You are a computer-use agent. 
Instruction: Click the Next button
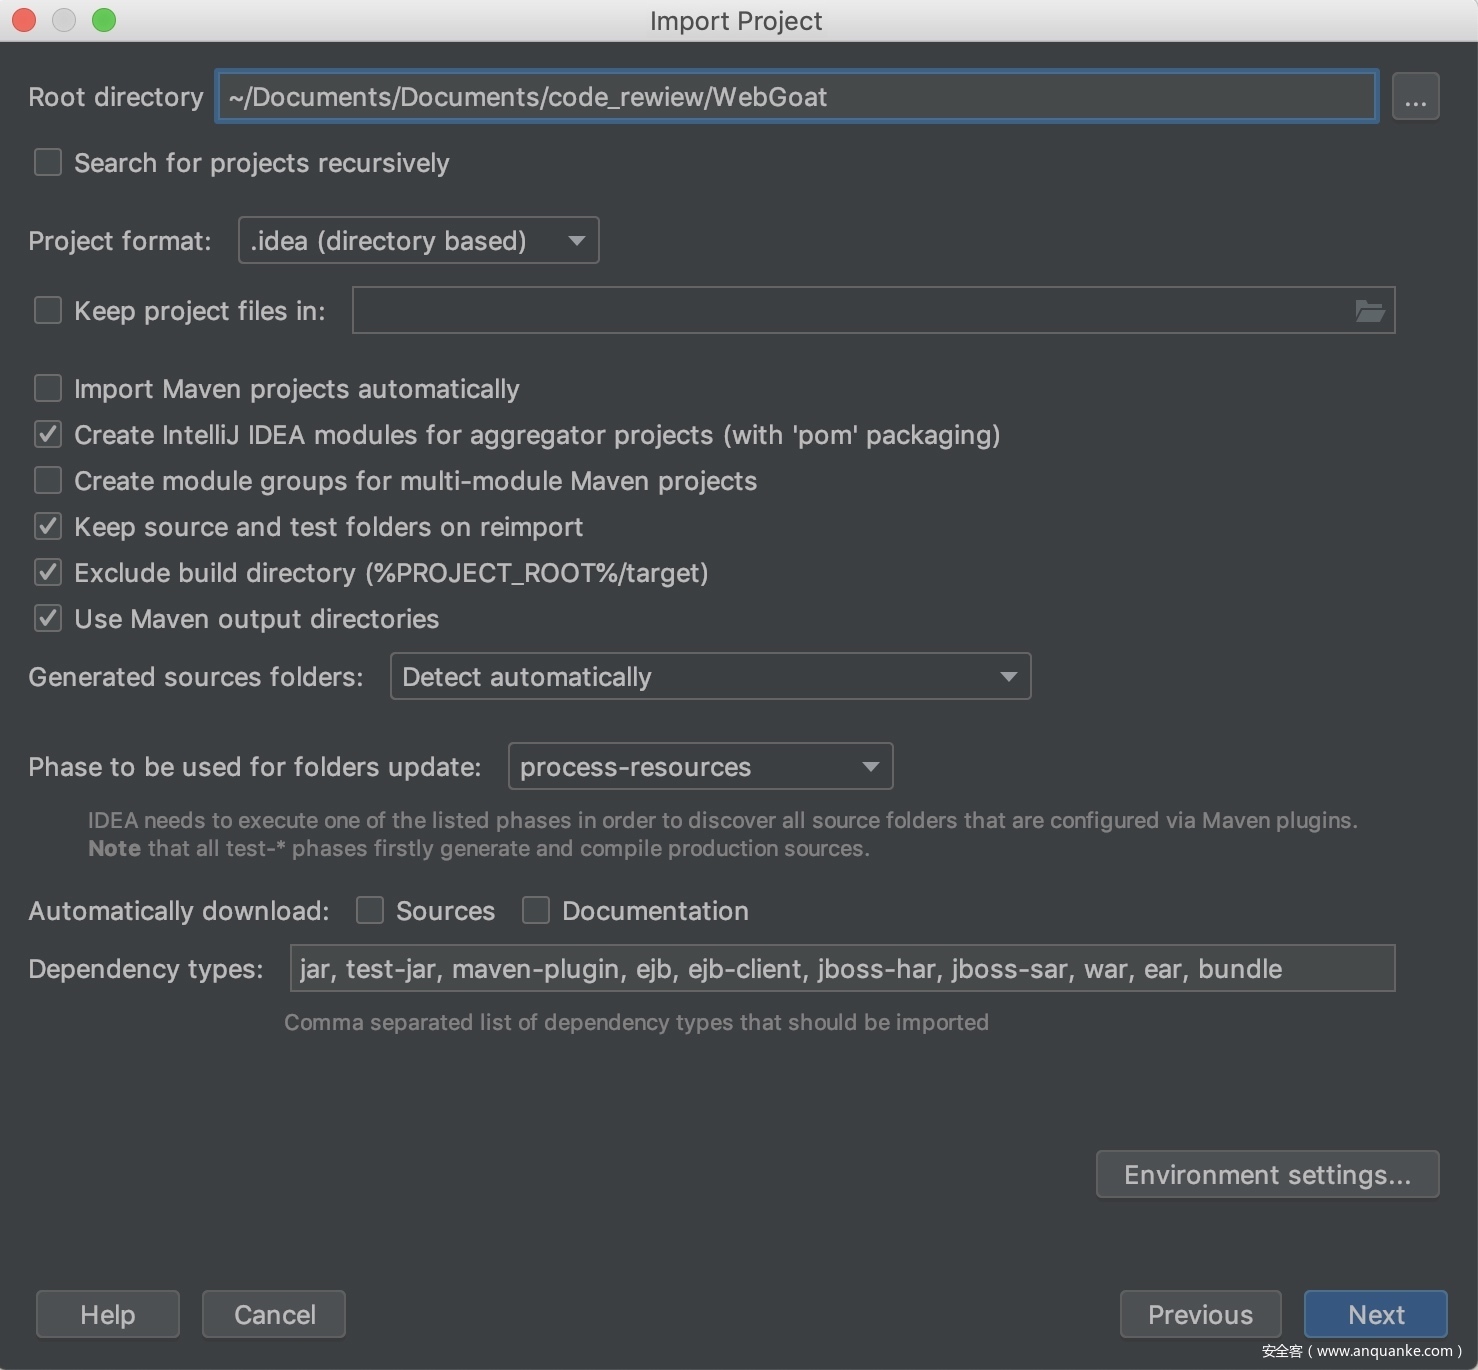pyautogui.click(x=1375, y=1314)
